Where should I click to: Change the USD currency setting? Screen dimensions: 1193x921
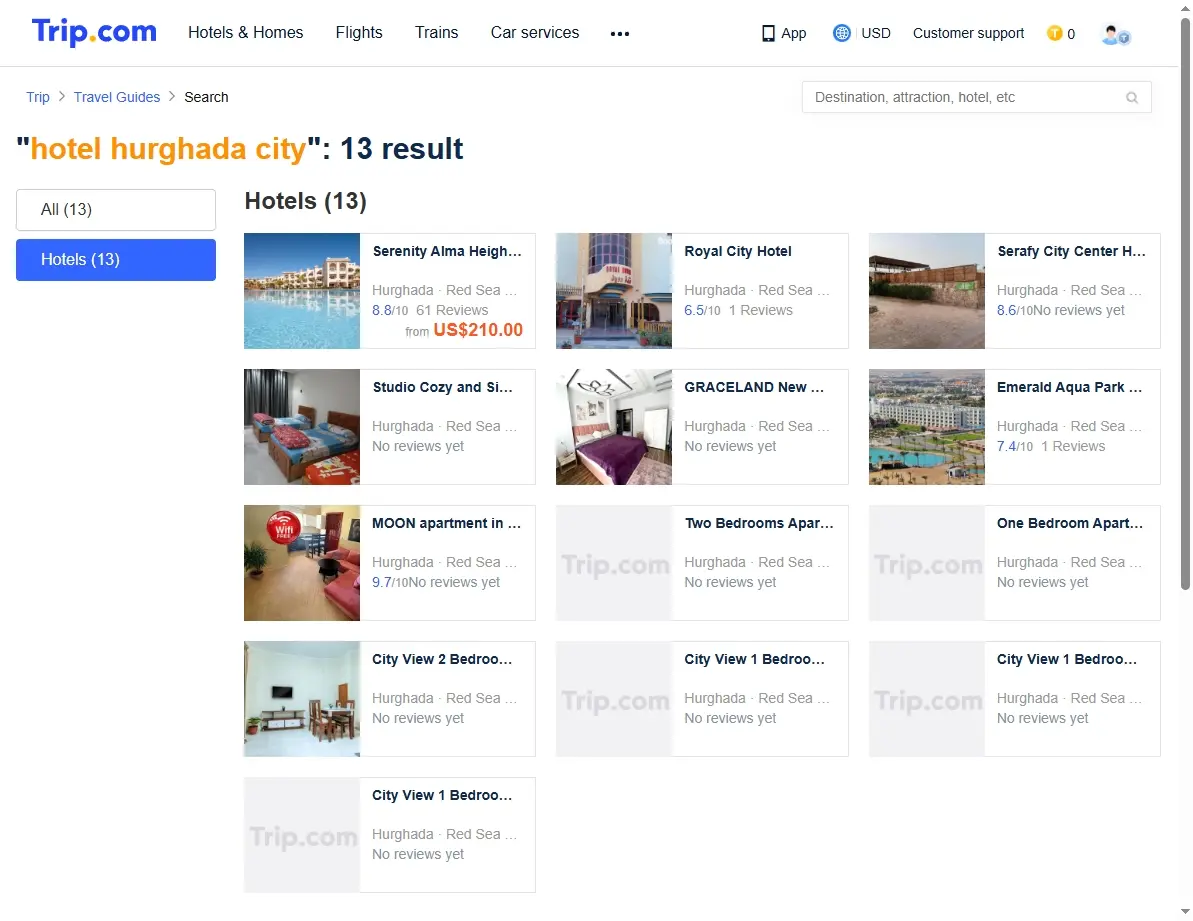876,33
